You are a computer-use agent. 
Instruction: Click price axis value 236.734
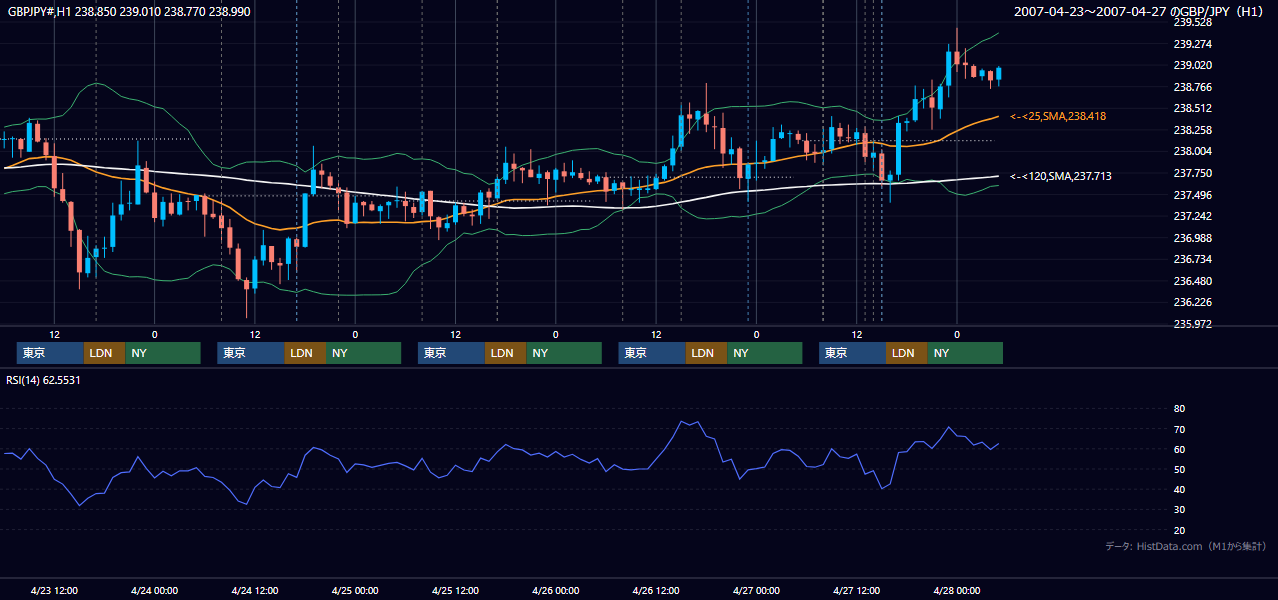pyautogui.click(x=1193, y=259)
